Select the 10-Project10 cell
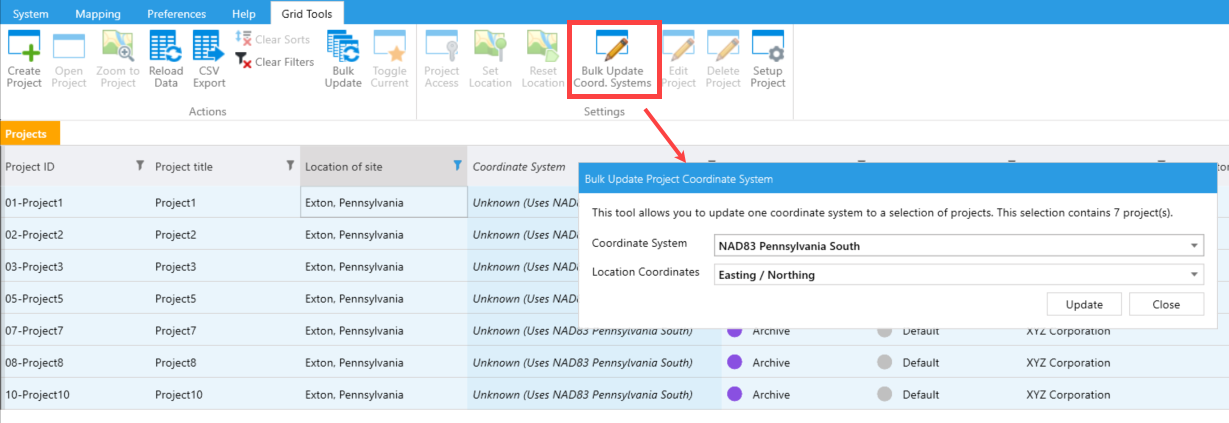Image resolution: width=1229 pixels, height=423 pixels. (75, 394)
